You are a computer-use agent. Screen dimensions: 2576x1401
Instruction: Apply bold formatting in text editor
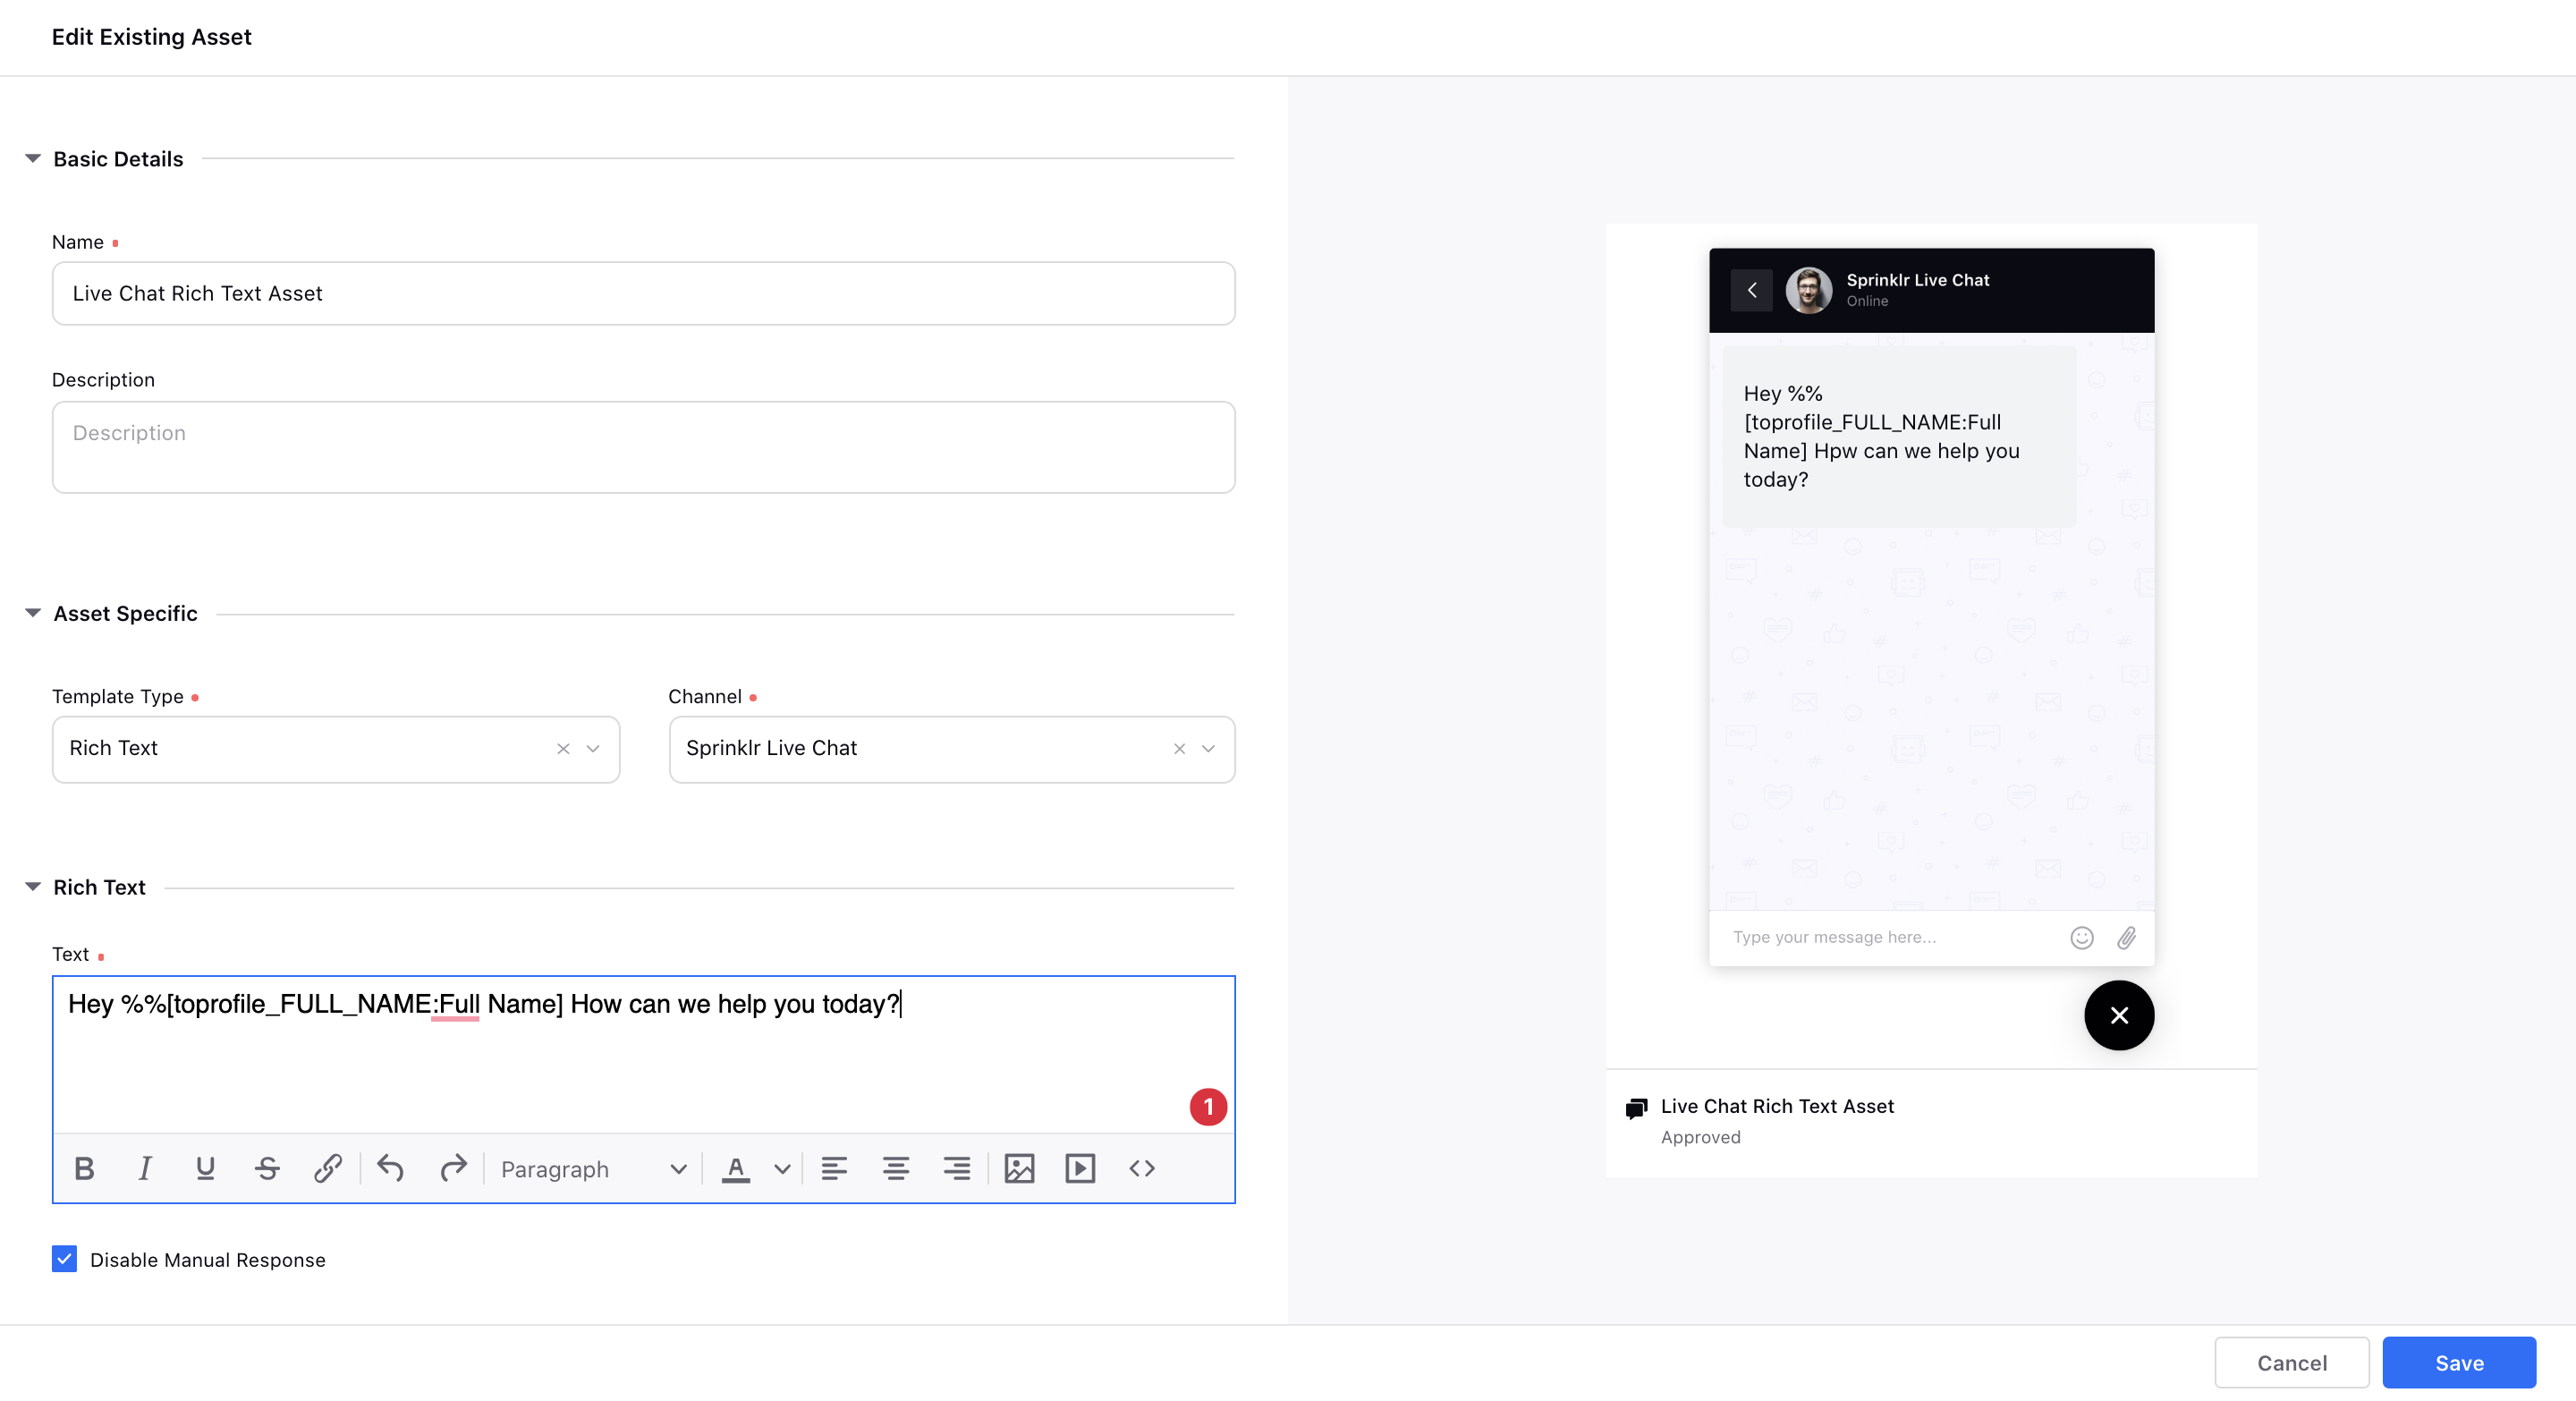pos(84,1168)
